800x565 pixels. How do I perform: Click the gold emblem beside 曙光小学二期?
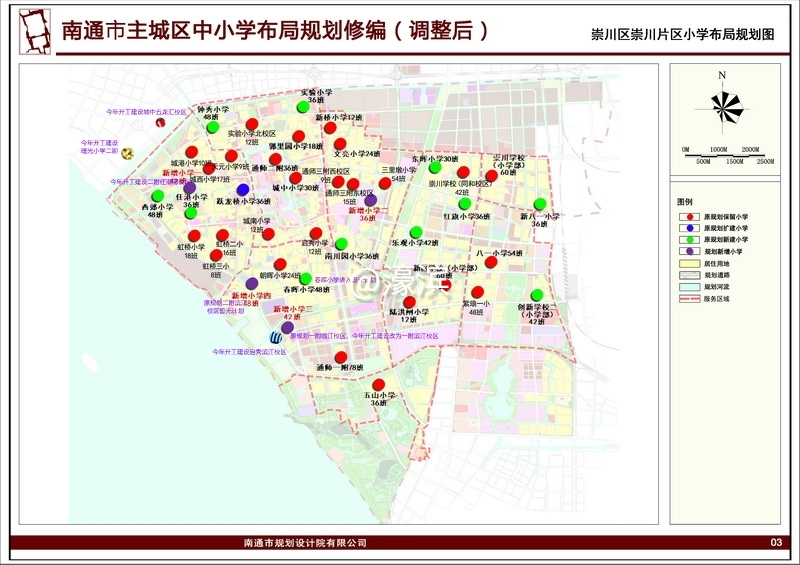pyautogui.click(x=128, y=153)
